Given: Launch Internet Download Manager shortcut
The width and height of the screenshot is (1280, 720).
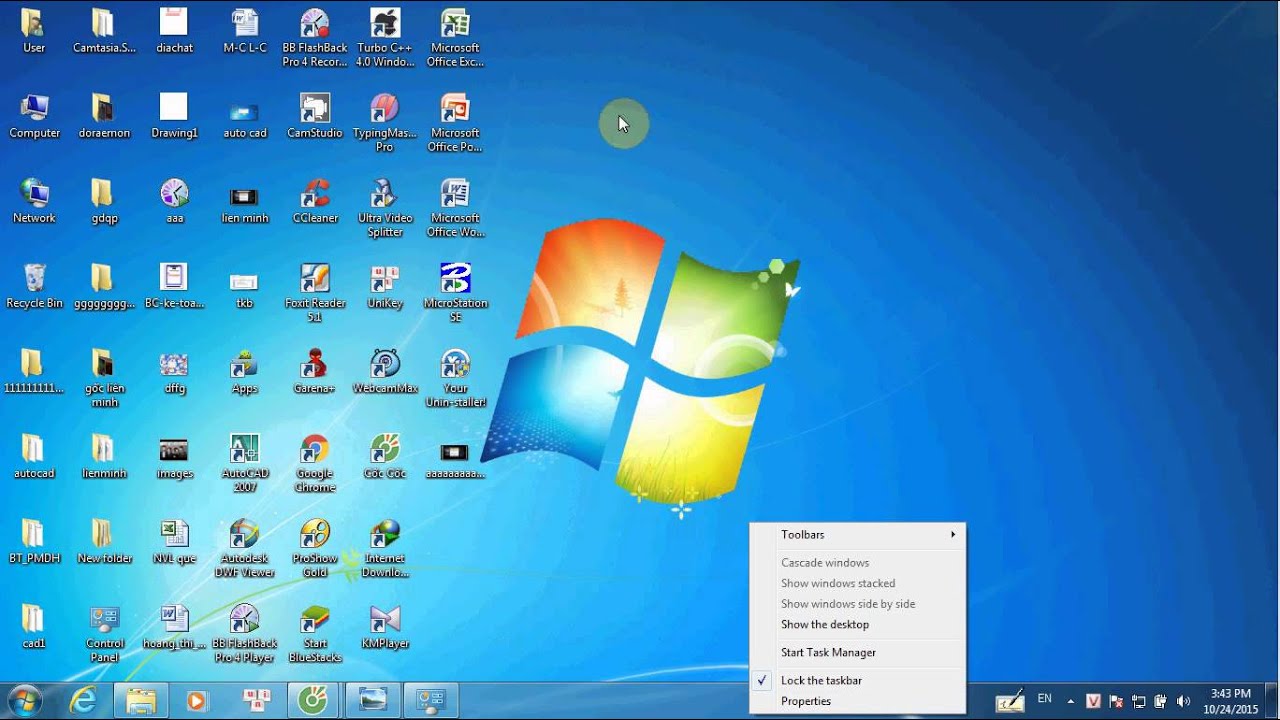Looking at the screenshot, I should pyautogui.click(x=385, y=549).
